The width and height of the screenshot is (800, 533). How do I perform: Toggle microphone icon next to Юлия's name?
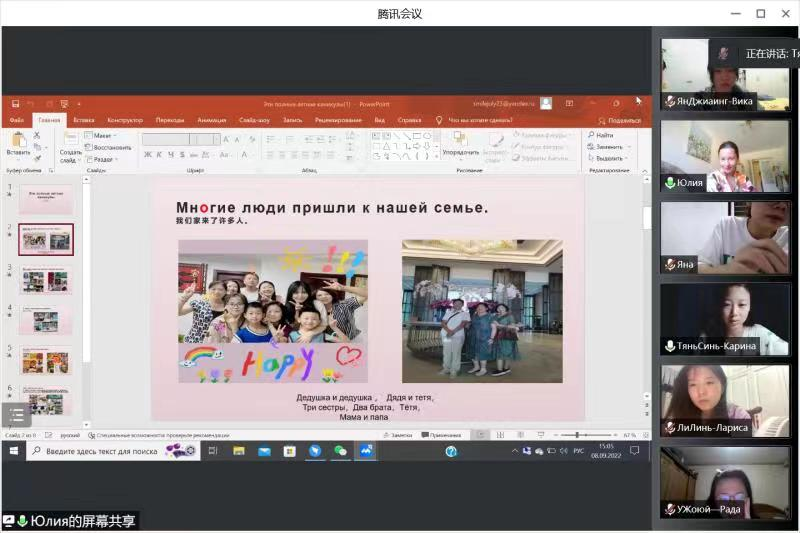pos(670,183)
